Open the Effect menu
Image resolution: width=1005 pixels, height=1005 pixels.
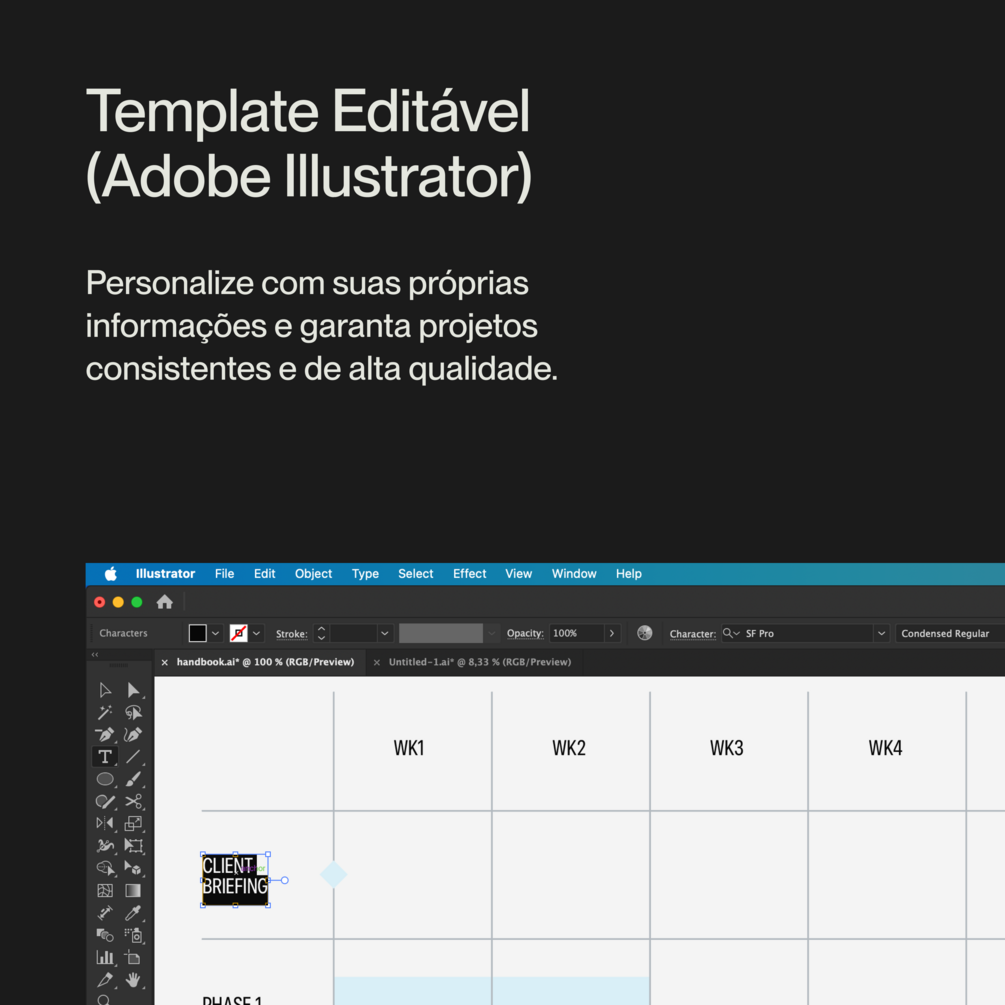coord(470,574)
